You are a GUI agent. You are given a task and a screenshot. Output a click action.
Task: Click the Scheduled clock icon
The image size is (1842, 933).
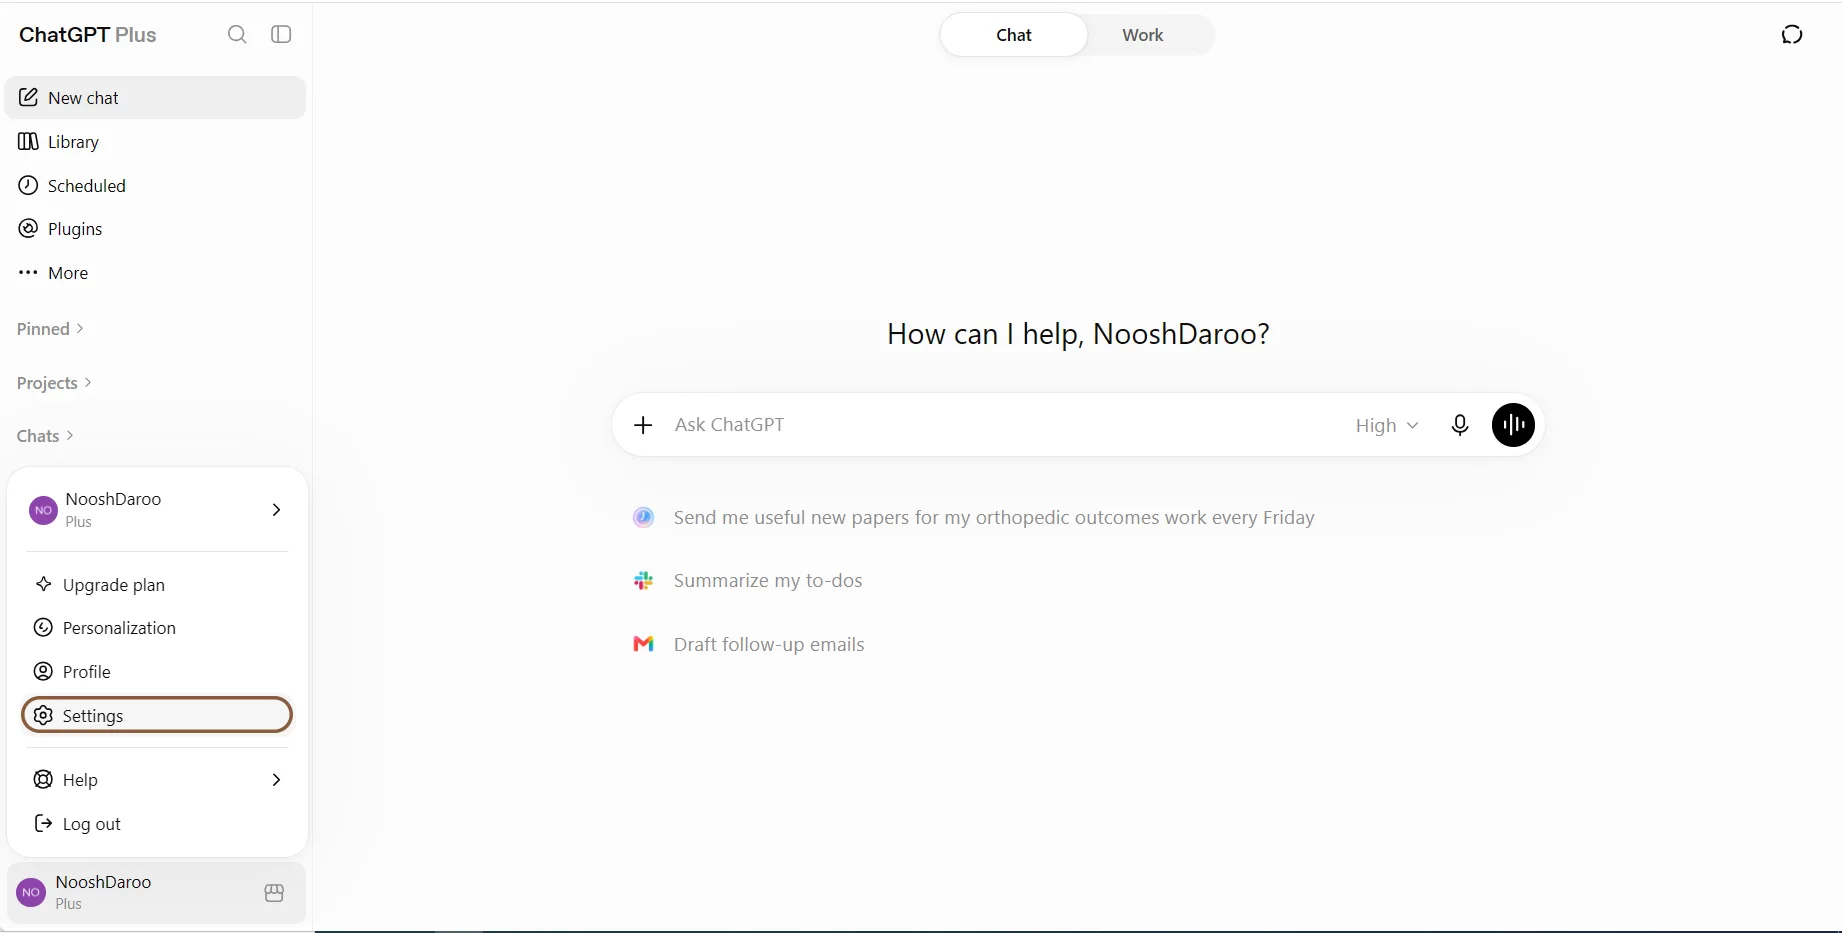[29, 185]
